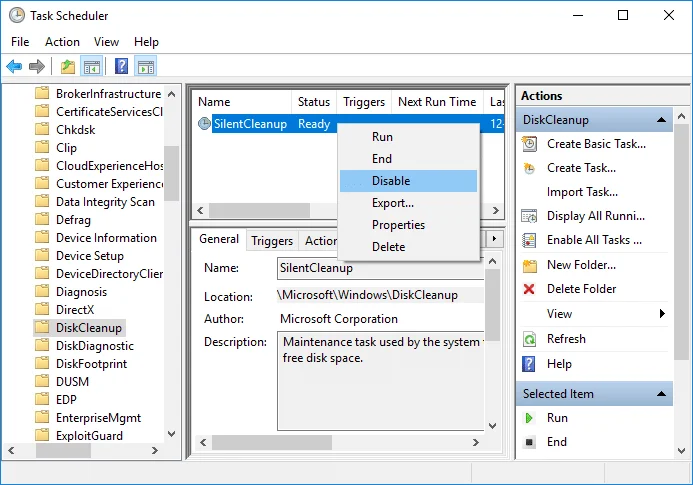693x485 pixels.
Task: Open the View menu in menu bar
Action: tap(107, 42)
